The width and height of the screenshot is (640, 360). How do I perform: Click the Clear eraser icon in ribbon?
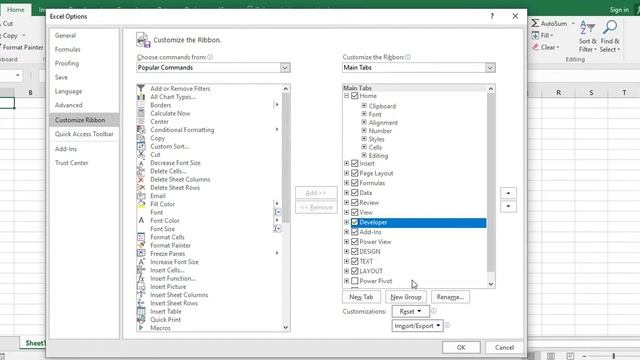pos(535,47)
